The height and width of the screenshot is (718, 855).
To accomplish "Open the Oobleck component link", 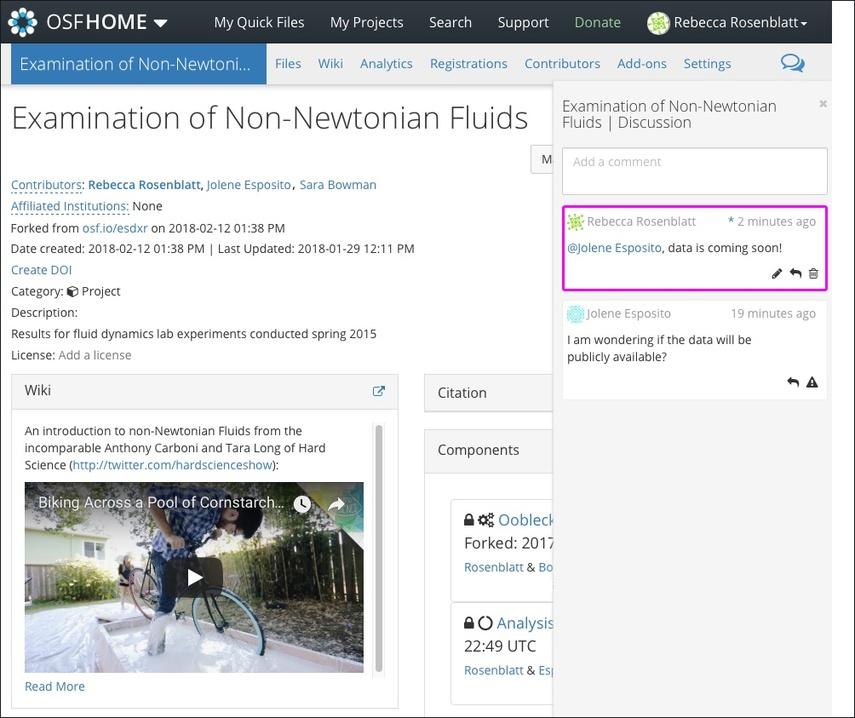I will 525,520.
